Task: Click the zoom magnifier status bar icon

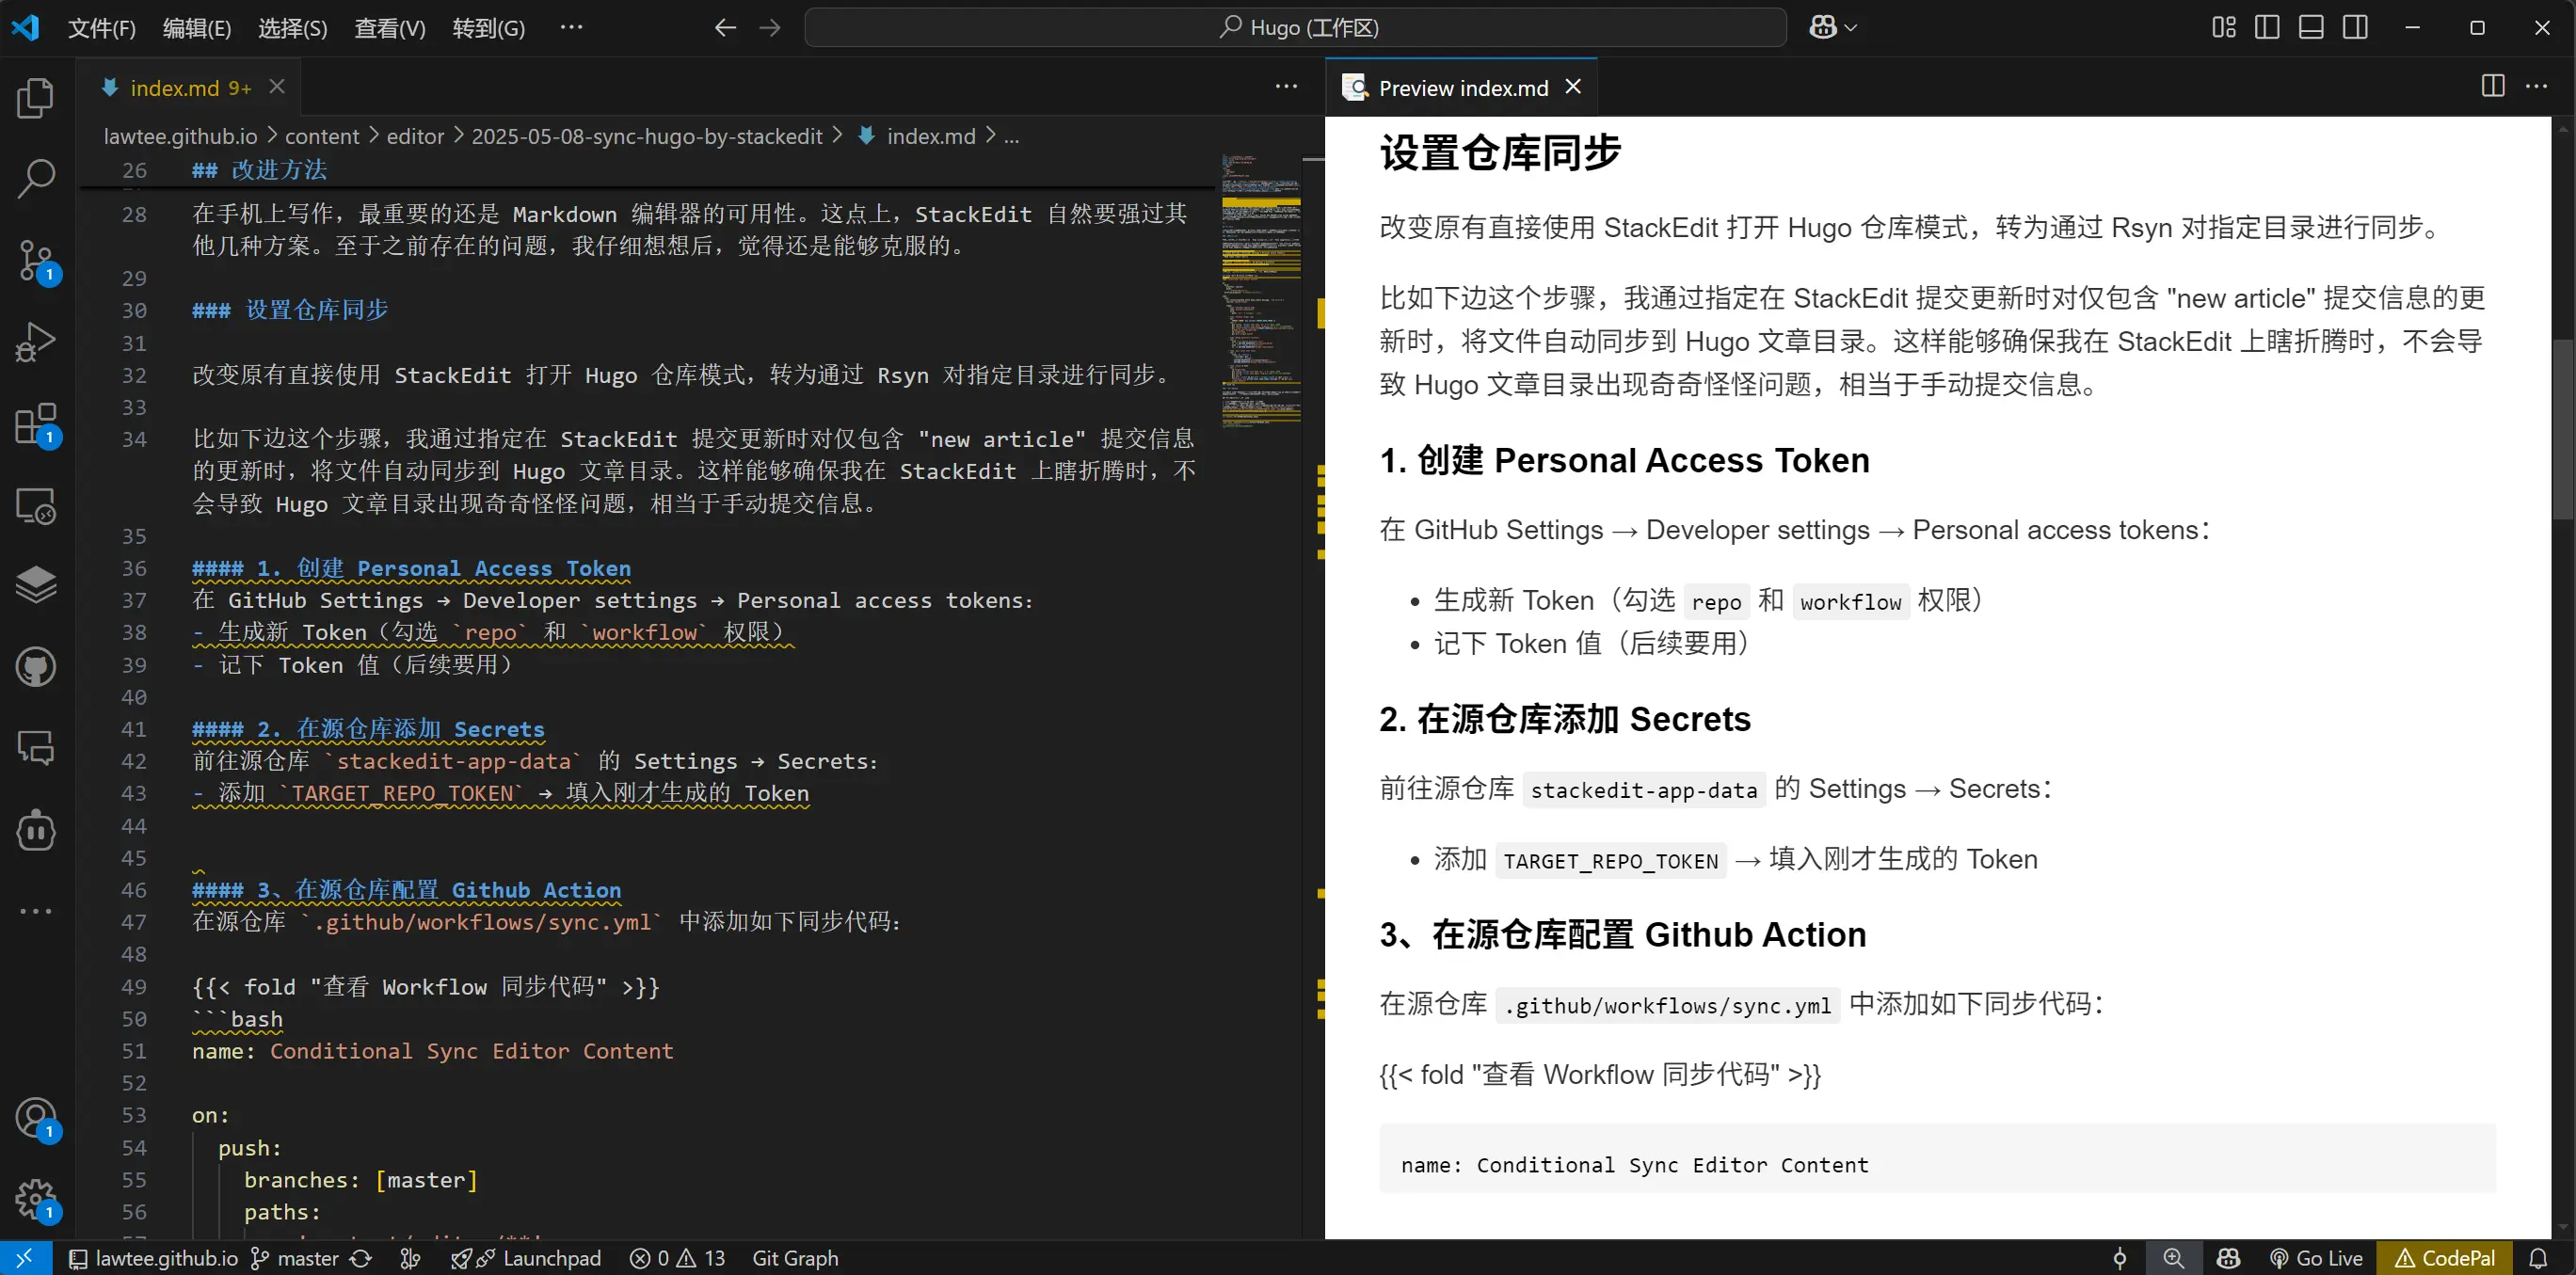Action: 2173,1258
